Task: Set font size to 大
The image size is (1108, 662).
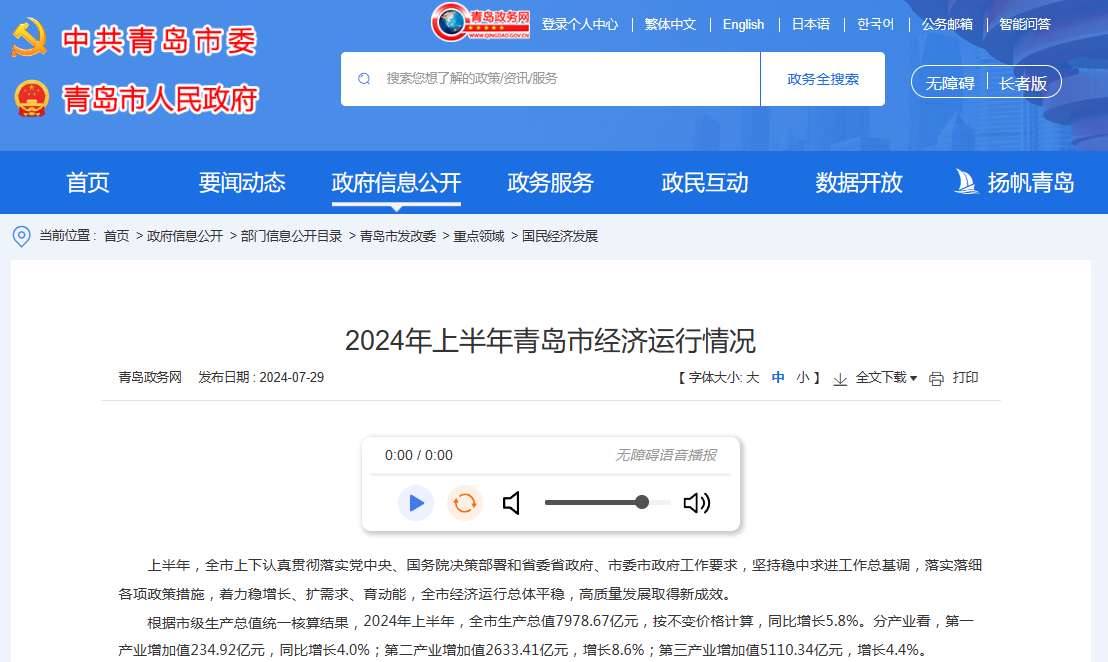Action: tap(753, 378)
